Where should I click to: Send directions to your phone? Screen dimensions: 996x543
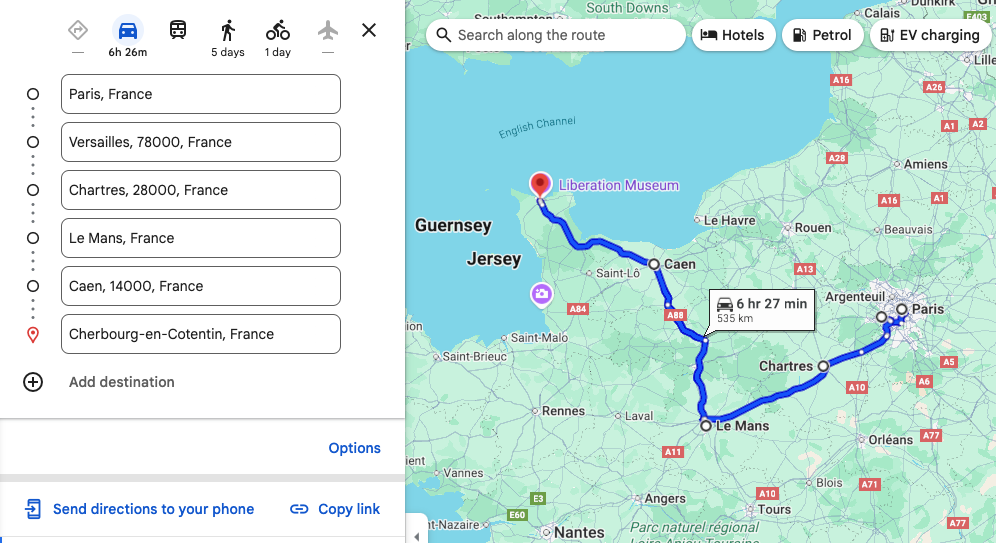[x=140, y=509]
